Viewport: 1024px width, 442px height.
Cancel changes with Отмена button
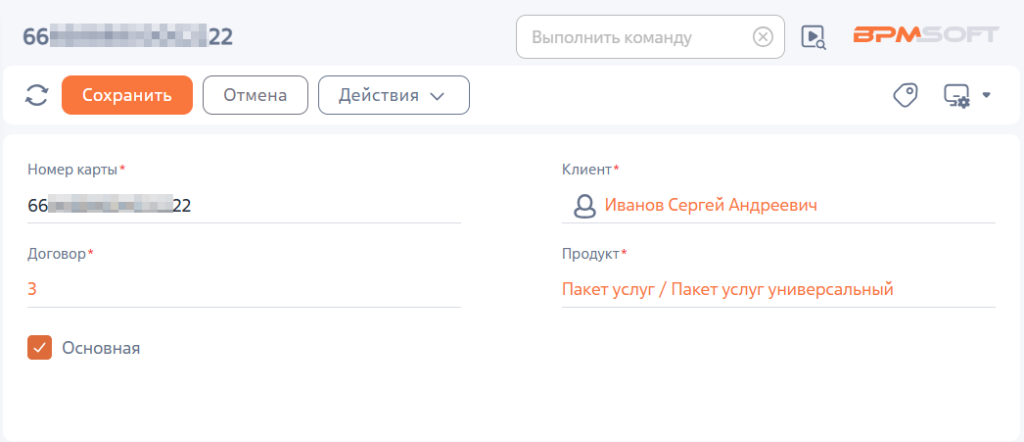pyautogui.click(x=255, y=95)
